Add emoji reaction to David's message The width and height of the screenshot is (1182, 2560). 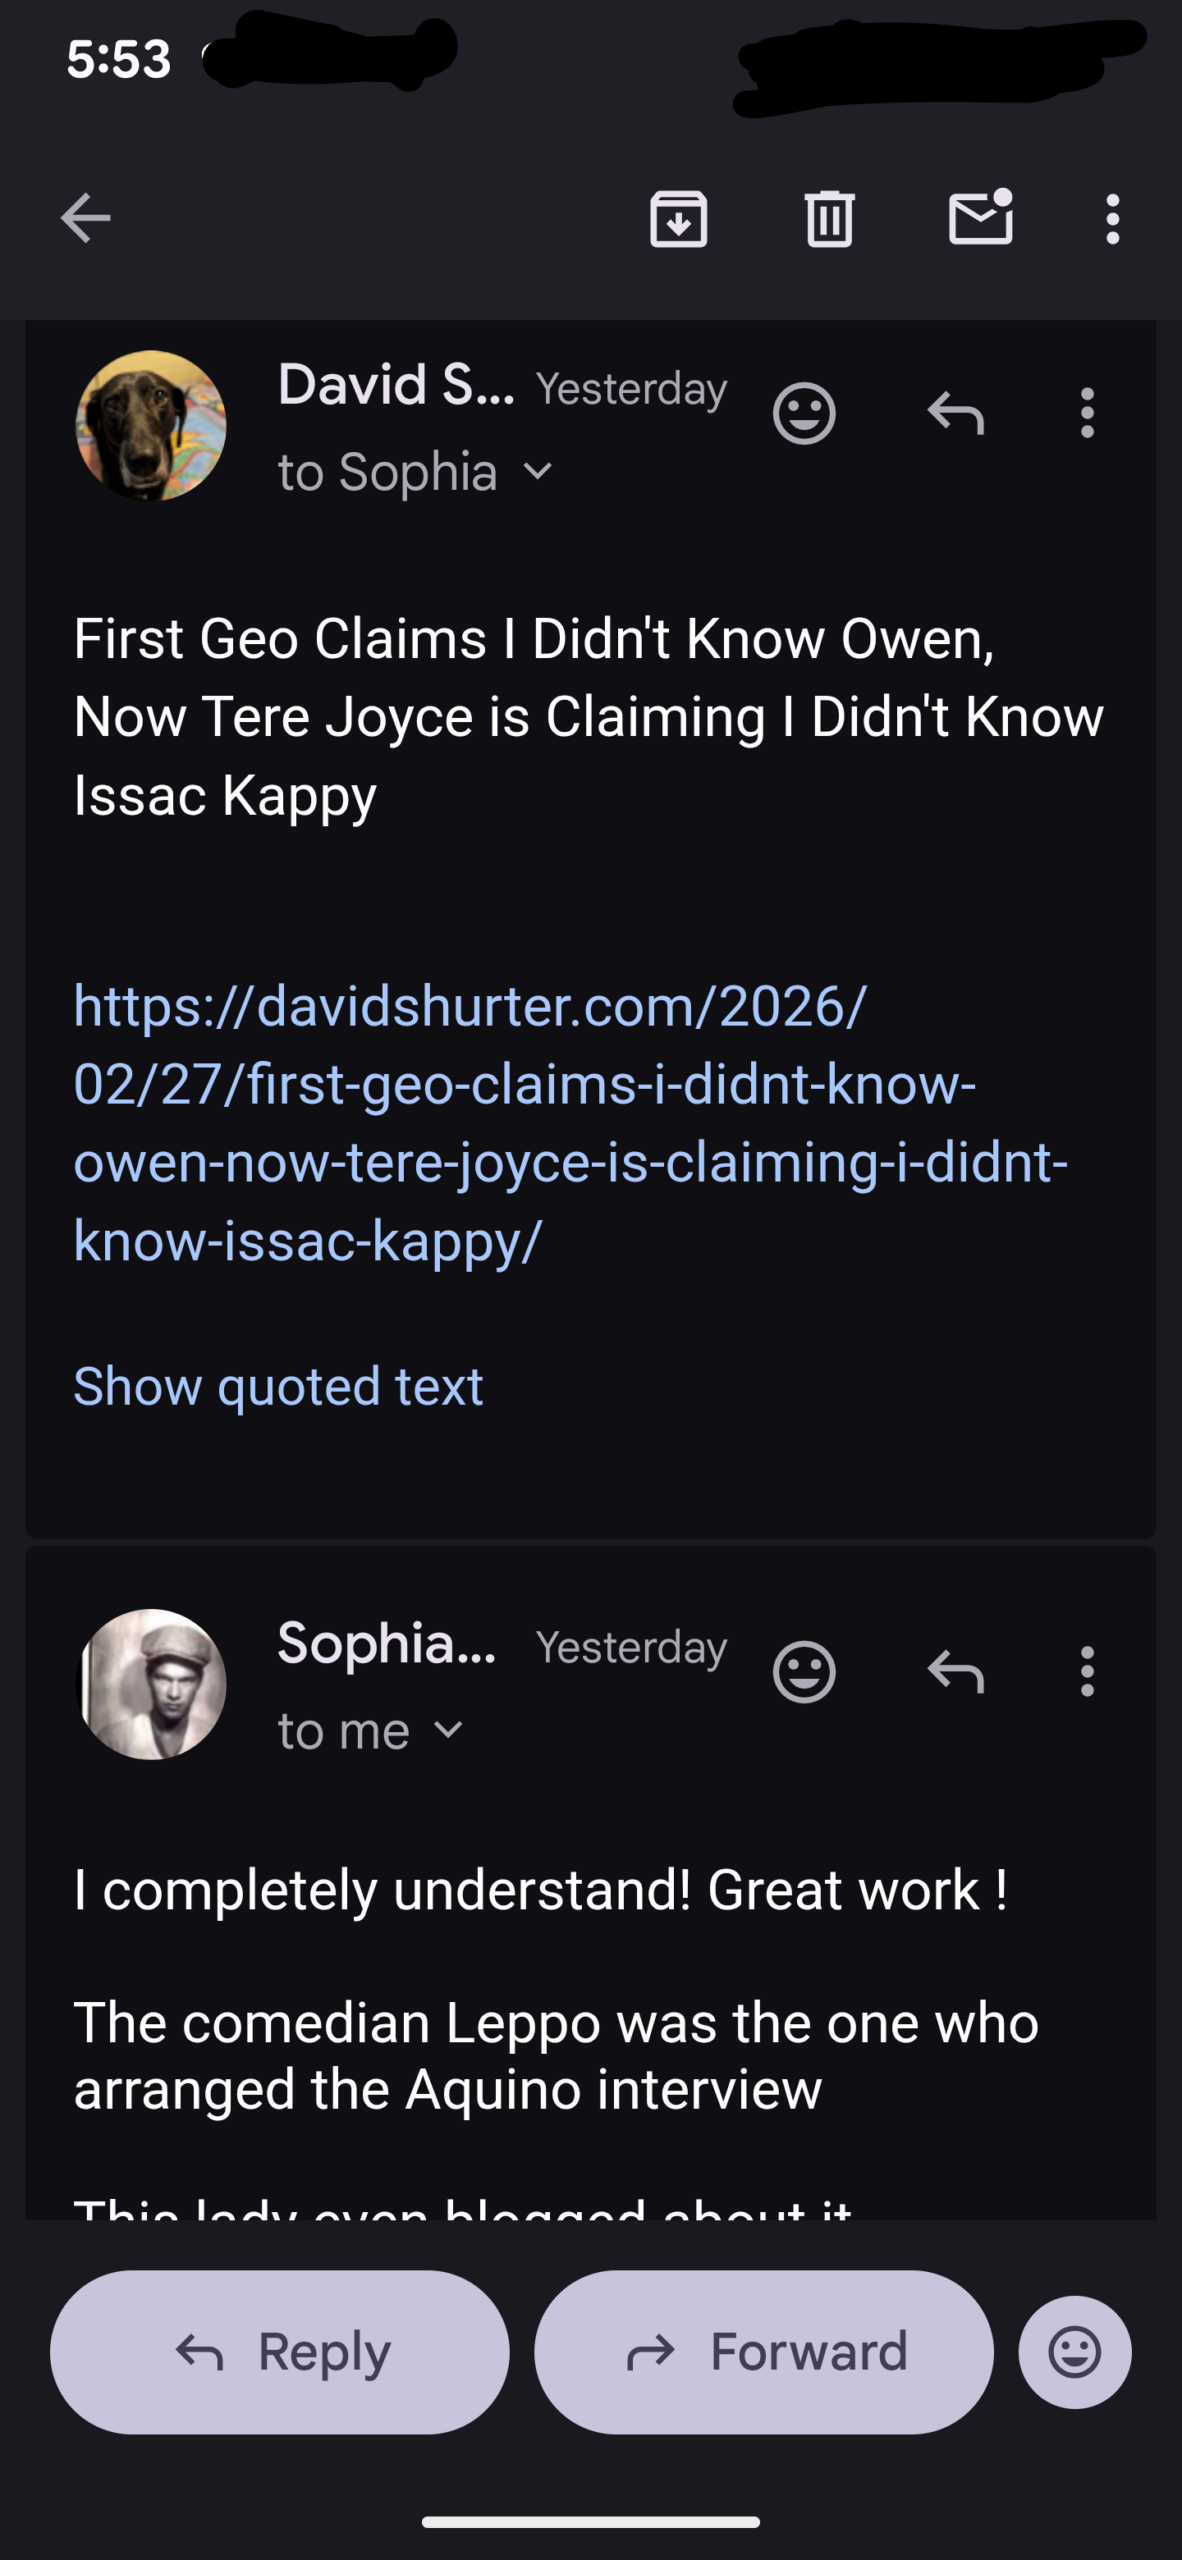[804, 412]
